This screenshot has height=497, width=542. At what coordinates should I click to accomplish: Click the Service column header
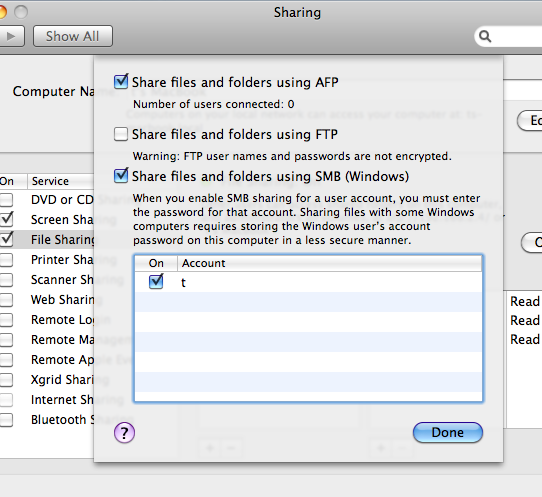[61, 181]
